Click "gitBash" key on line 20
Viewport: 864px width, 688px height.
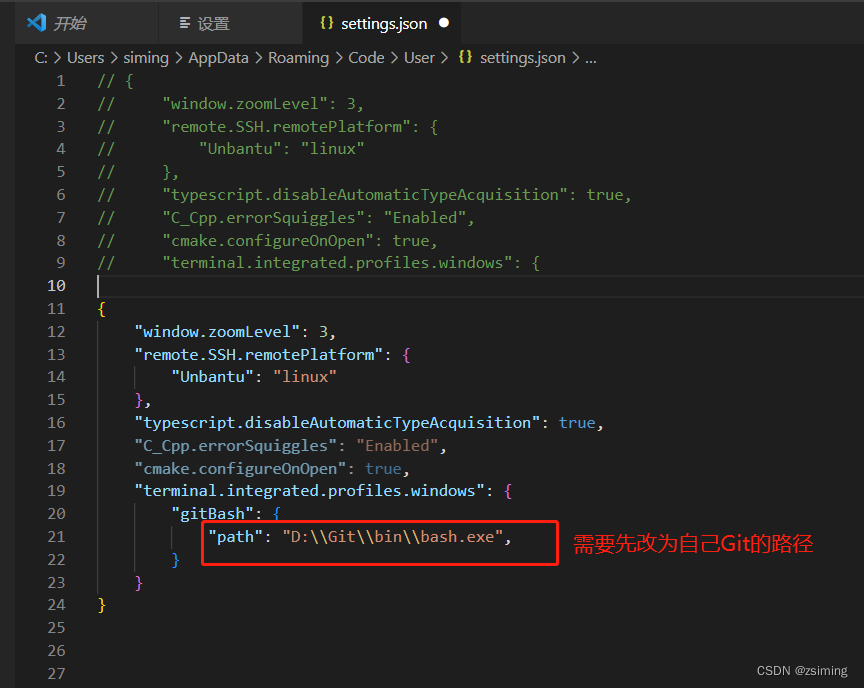[212, 513]
